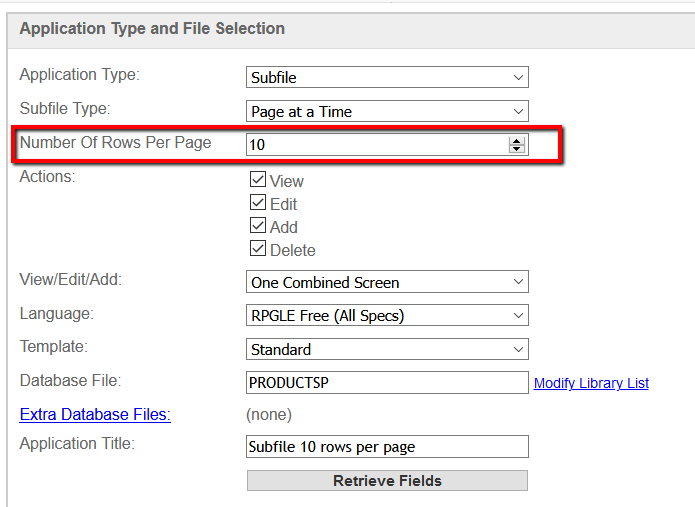Click the Application Title text field
Viewport: 695px width, 507px height.
pos(387,446)
